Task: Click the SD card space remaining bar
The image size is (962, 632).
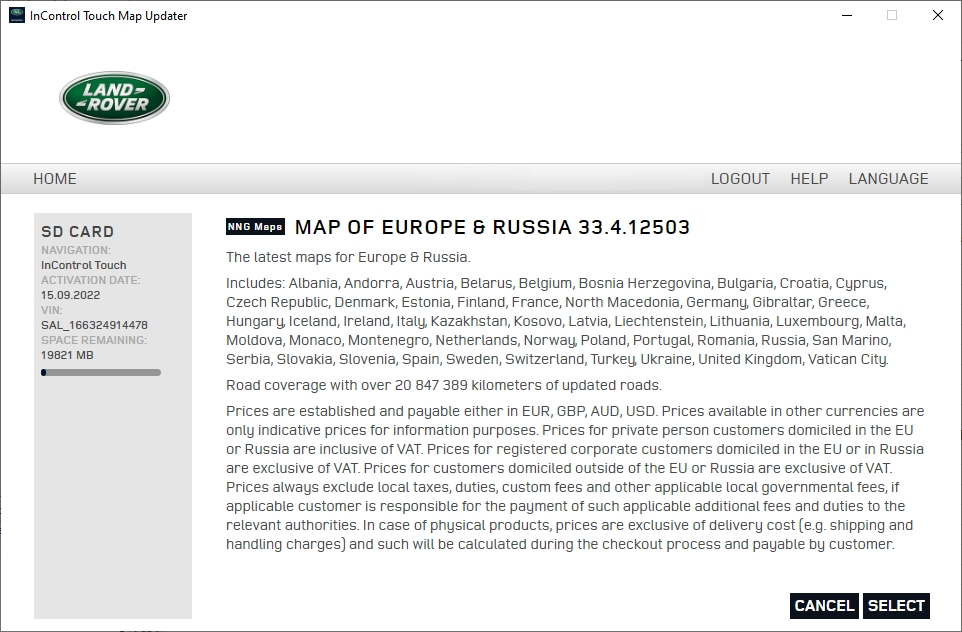Action: pos(101,372)
